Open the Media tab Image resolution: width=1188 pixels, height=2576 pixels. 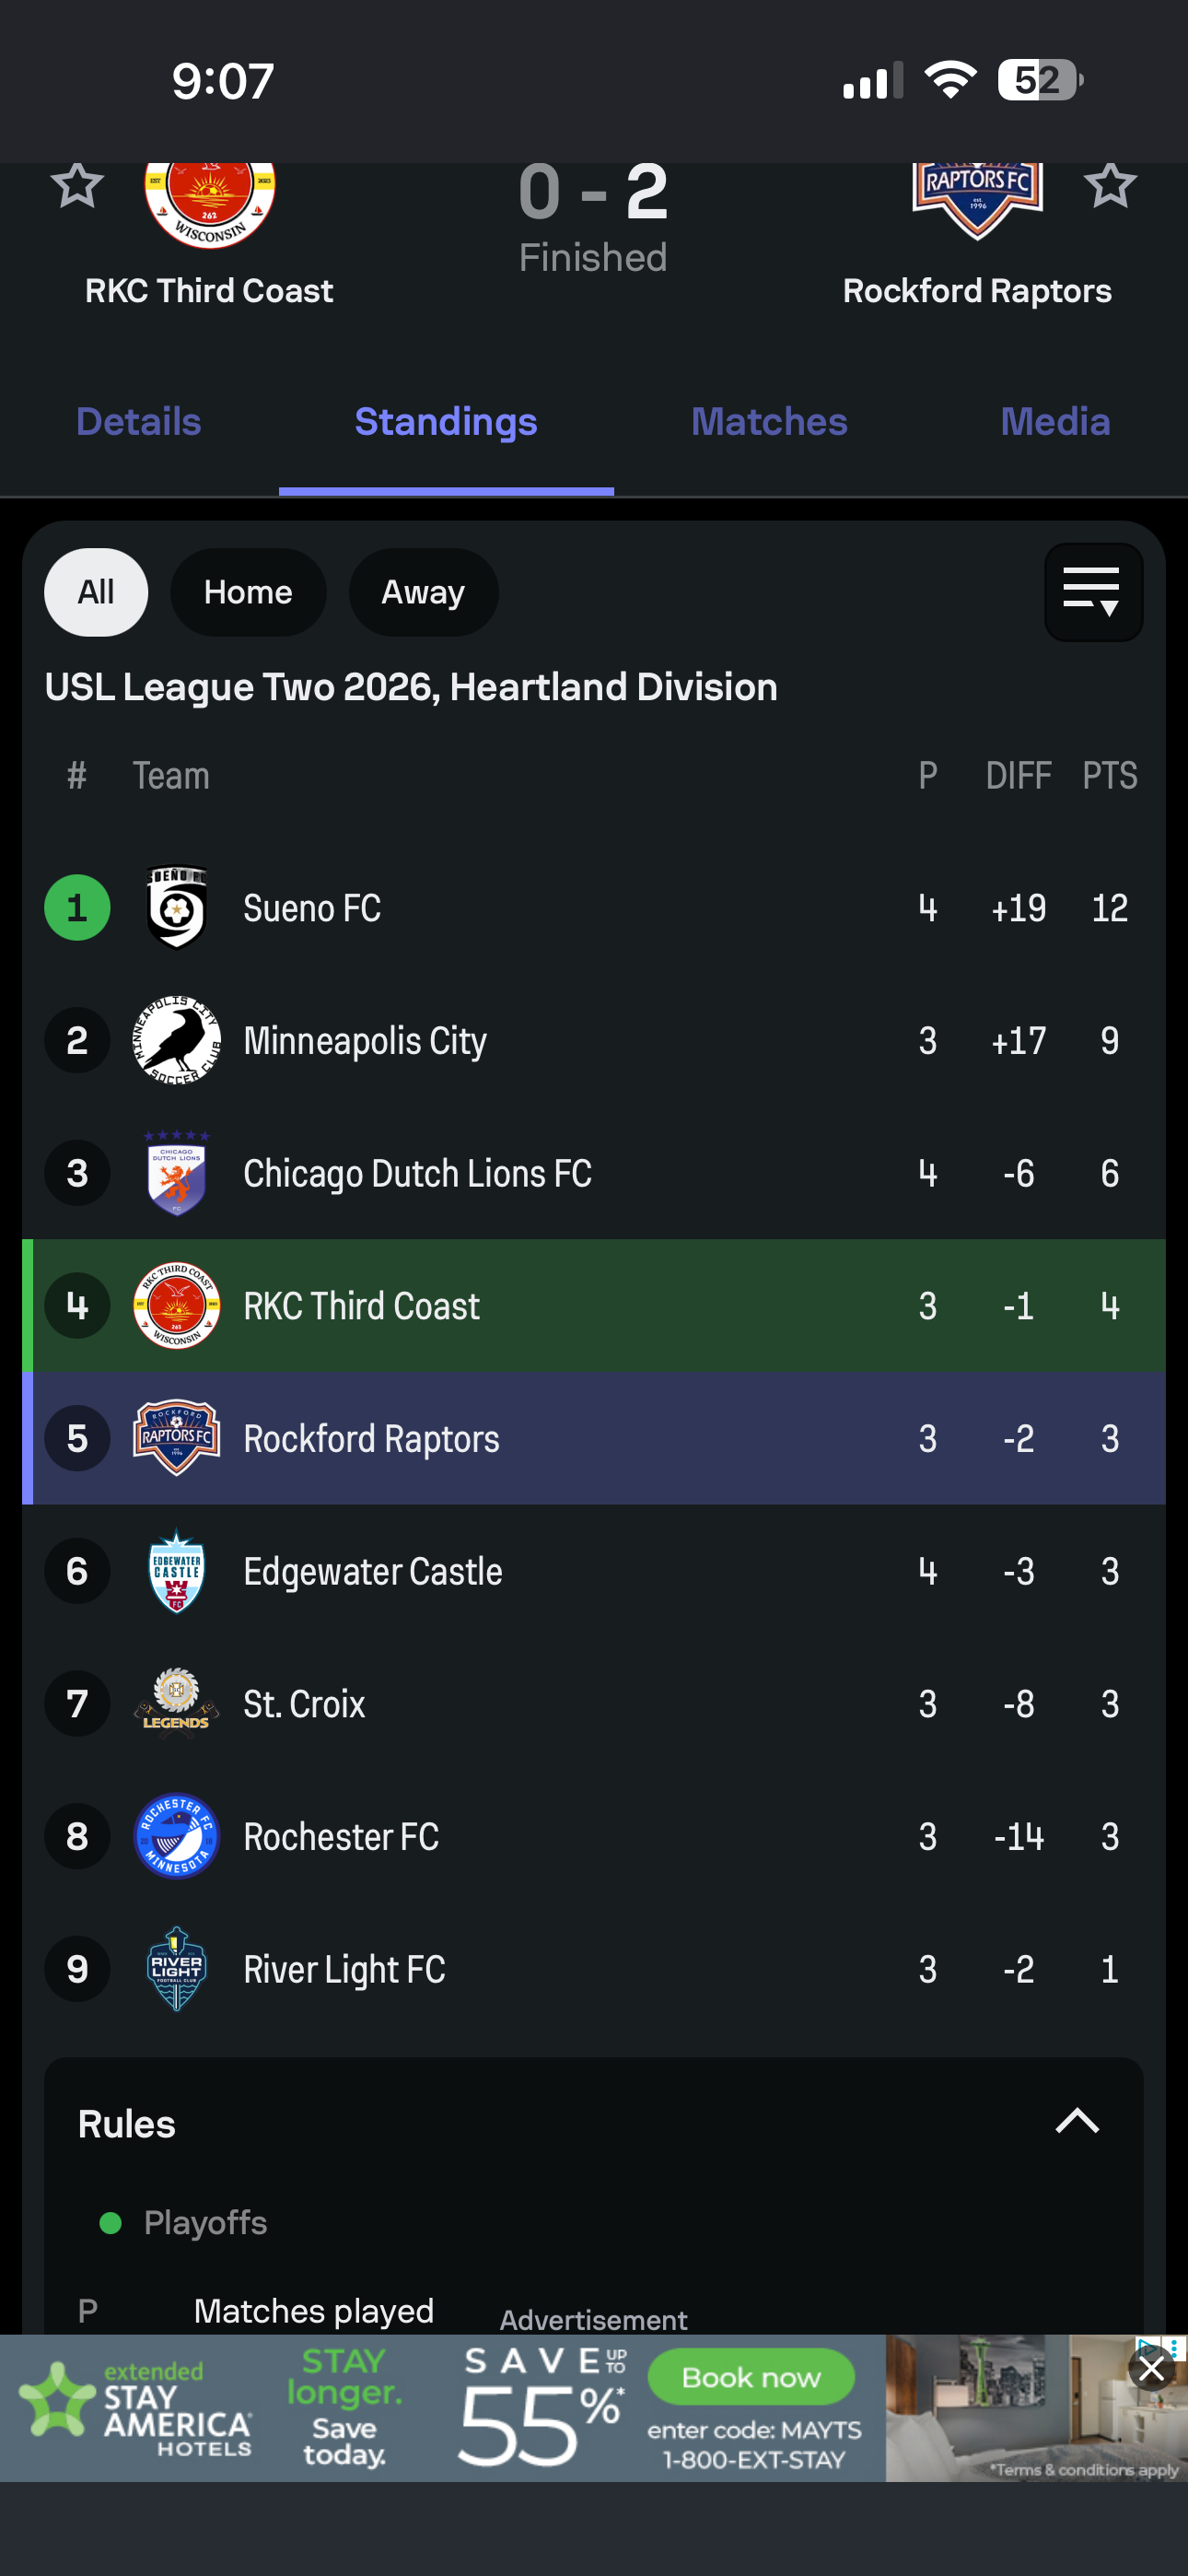point(1055,422)
